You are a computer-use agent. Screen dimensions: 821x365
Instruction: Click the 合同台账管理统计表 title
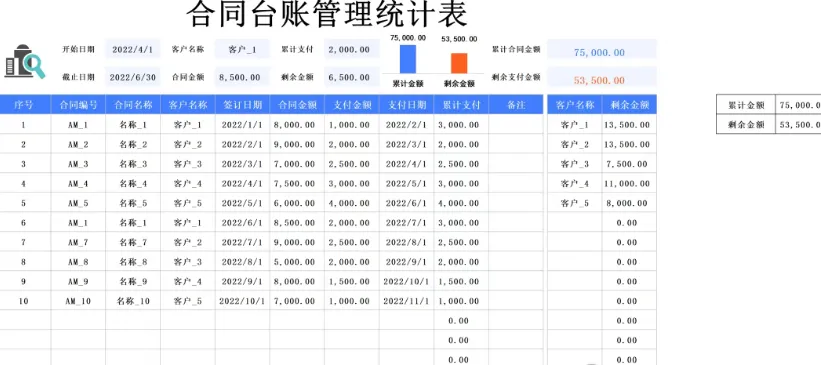tap(327, 14)
